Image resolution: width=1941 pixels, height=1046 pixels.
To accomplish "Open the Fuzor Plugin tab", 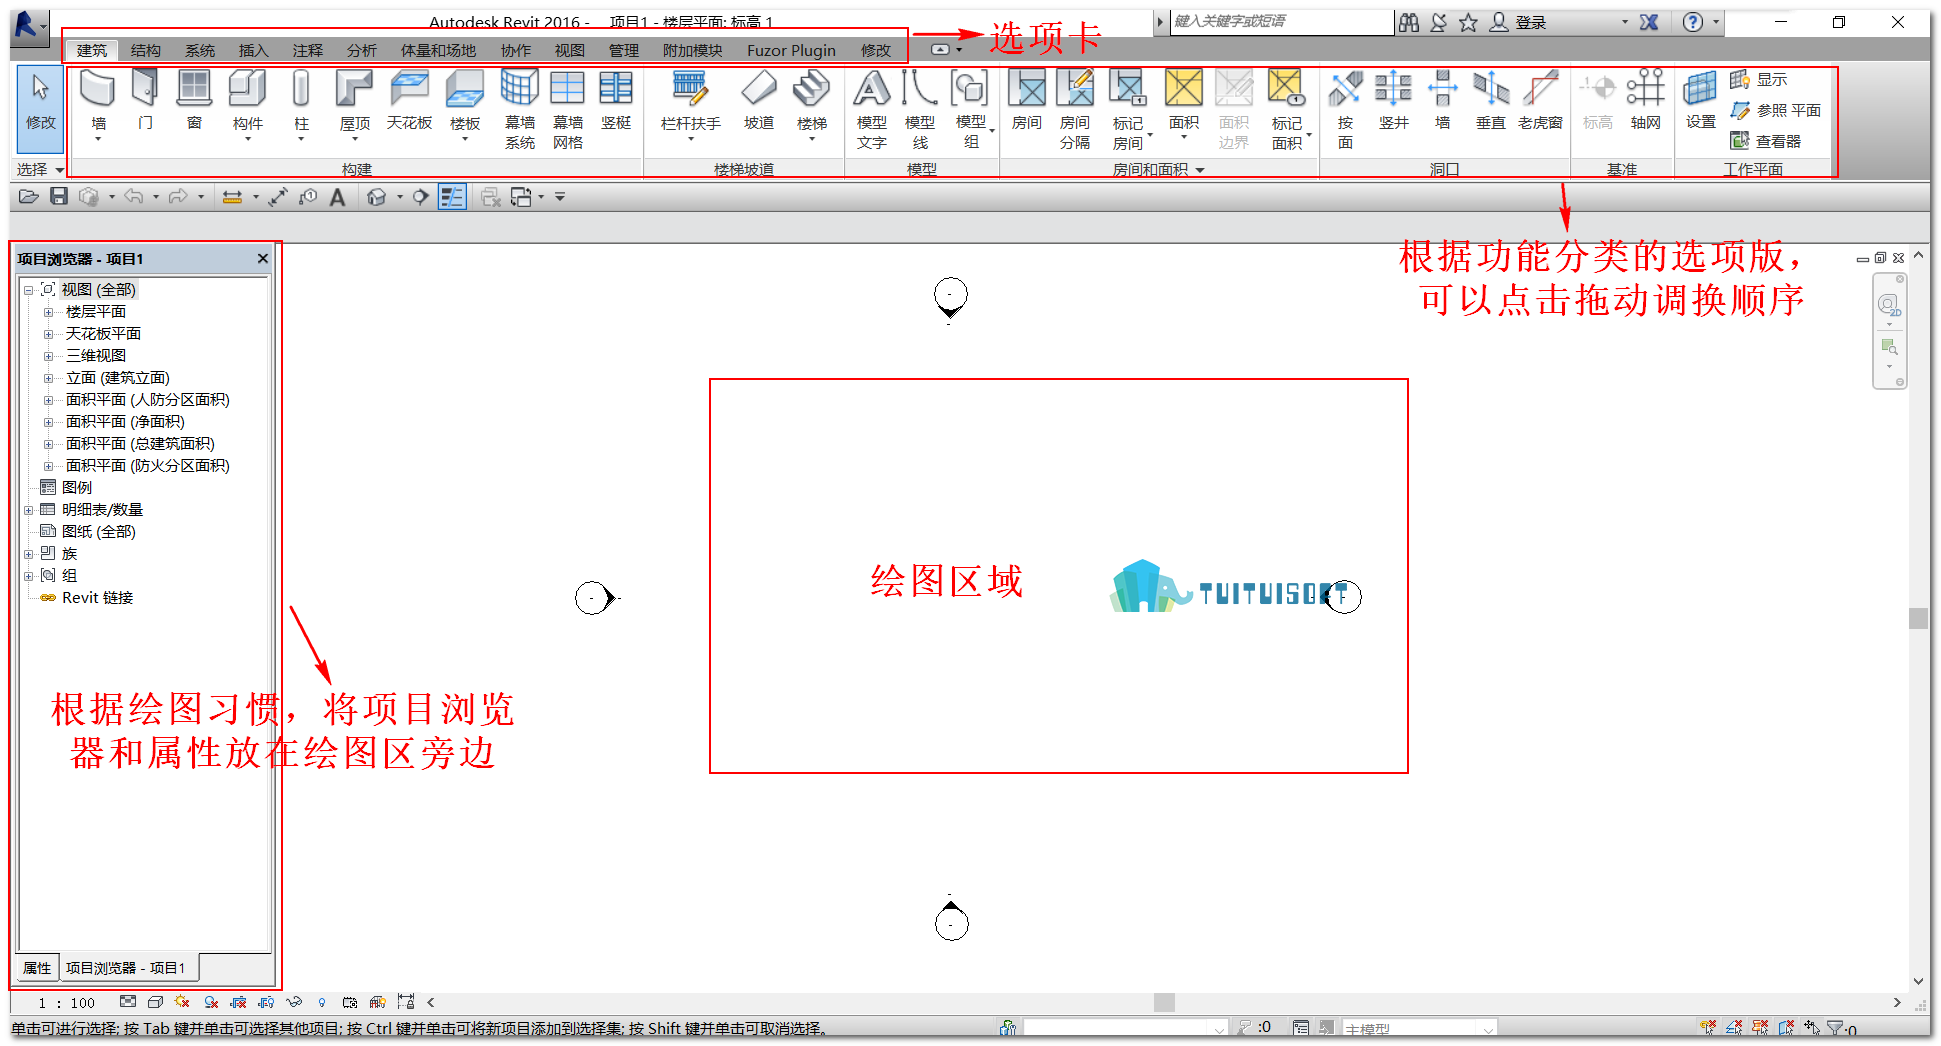I will point(791,50).
